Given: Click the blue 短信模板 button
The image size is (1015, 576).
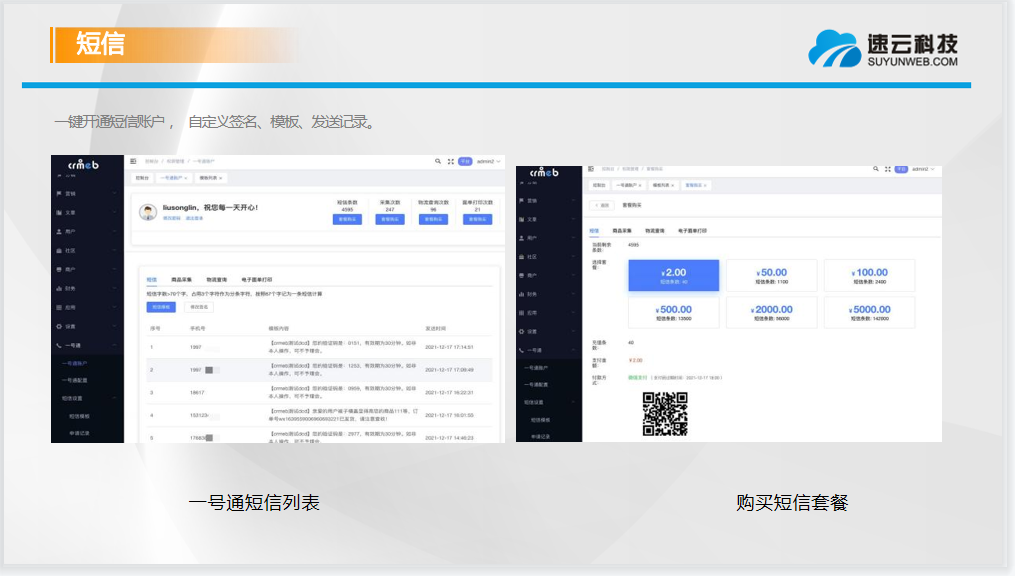Looking at the screenshot, I should point(161,307).
